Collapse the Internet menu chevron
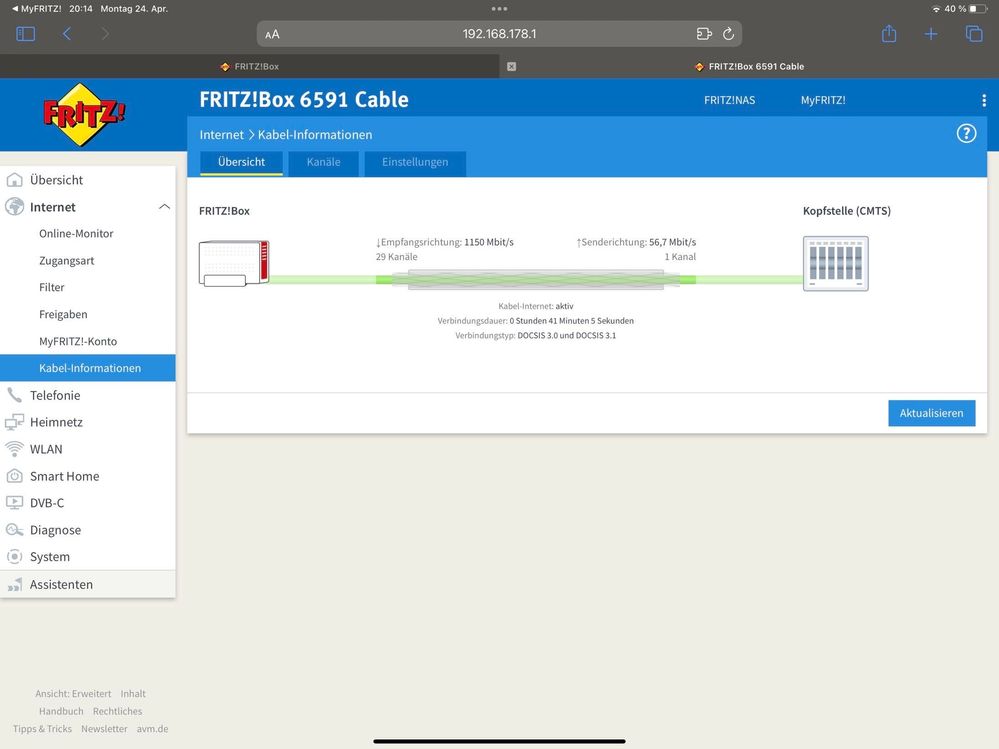This screenshot has width=999, height=749. click(x=164, y=206)
